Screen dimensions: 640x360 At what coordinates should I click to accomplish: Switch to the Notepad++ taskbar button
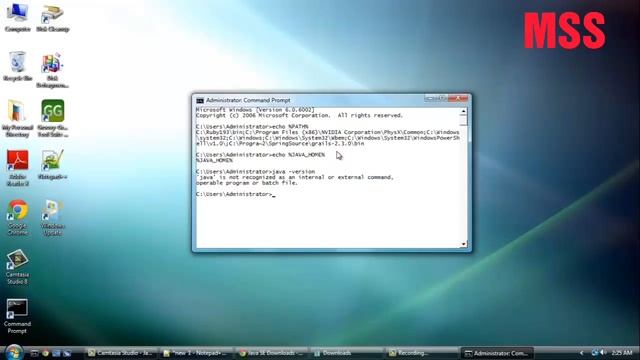tap(196, 353)
